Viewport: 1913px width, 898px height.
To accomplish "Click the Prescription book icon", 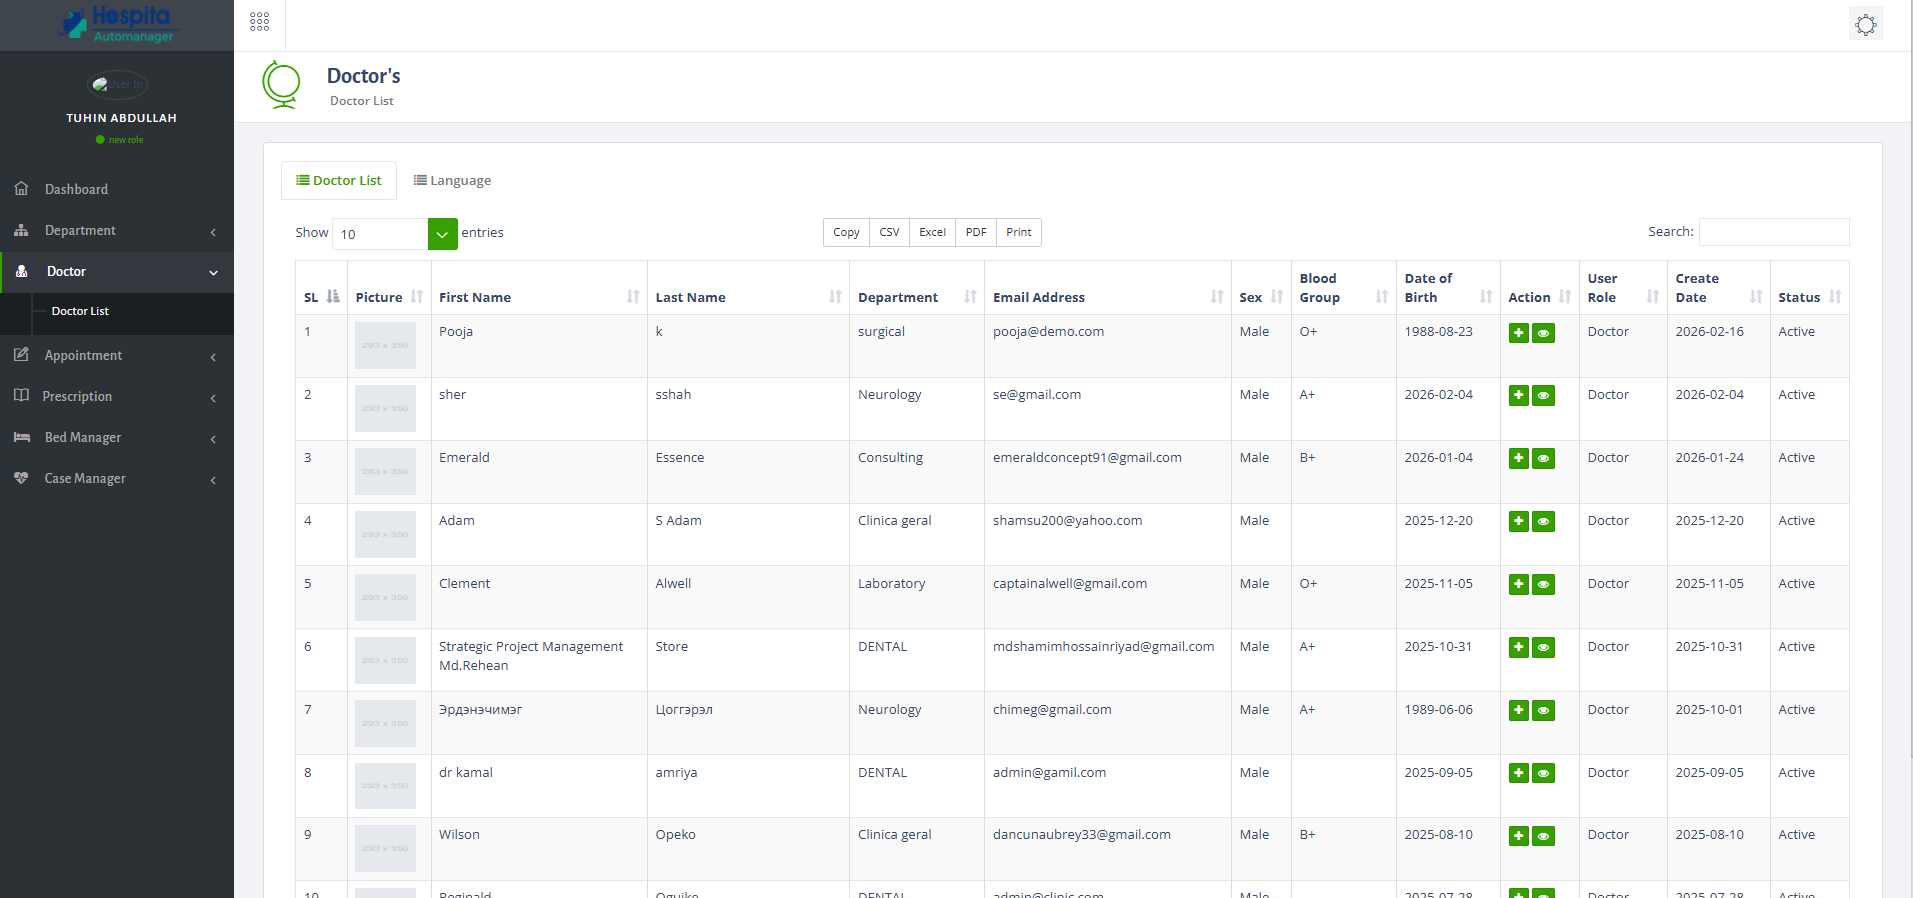I will 21,396.
